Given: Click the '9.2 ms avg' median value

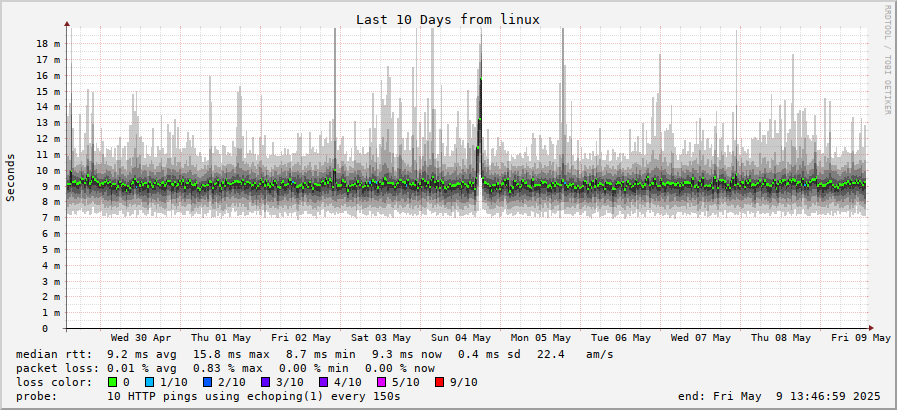Looking at the screenshot, I should tap(142, 355).
